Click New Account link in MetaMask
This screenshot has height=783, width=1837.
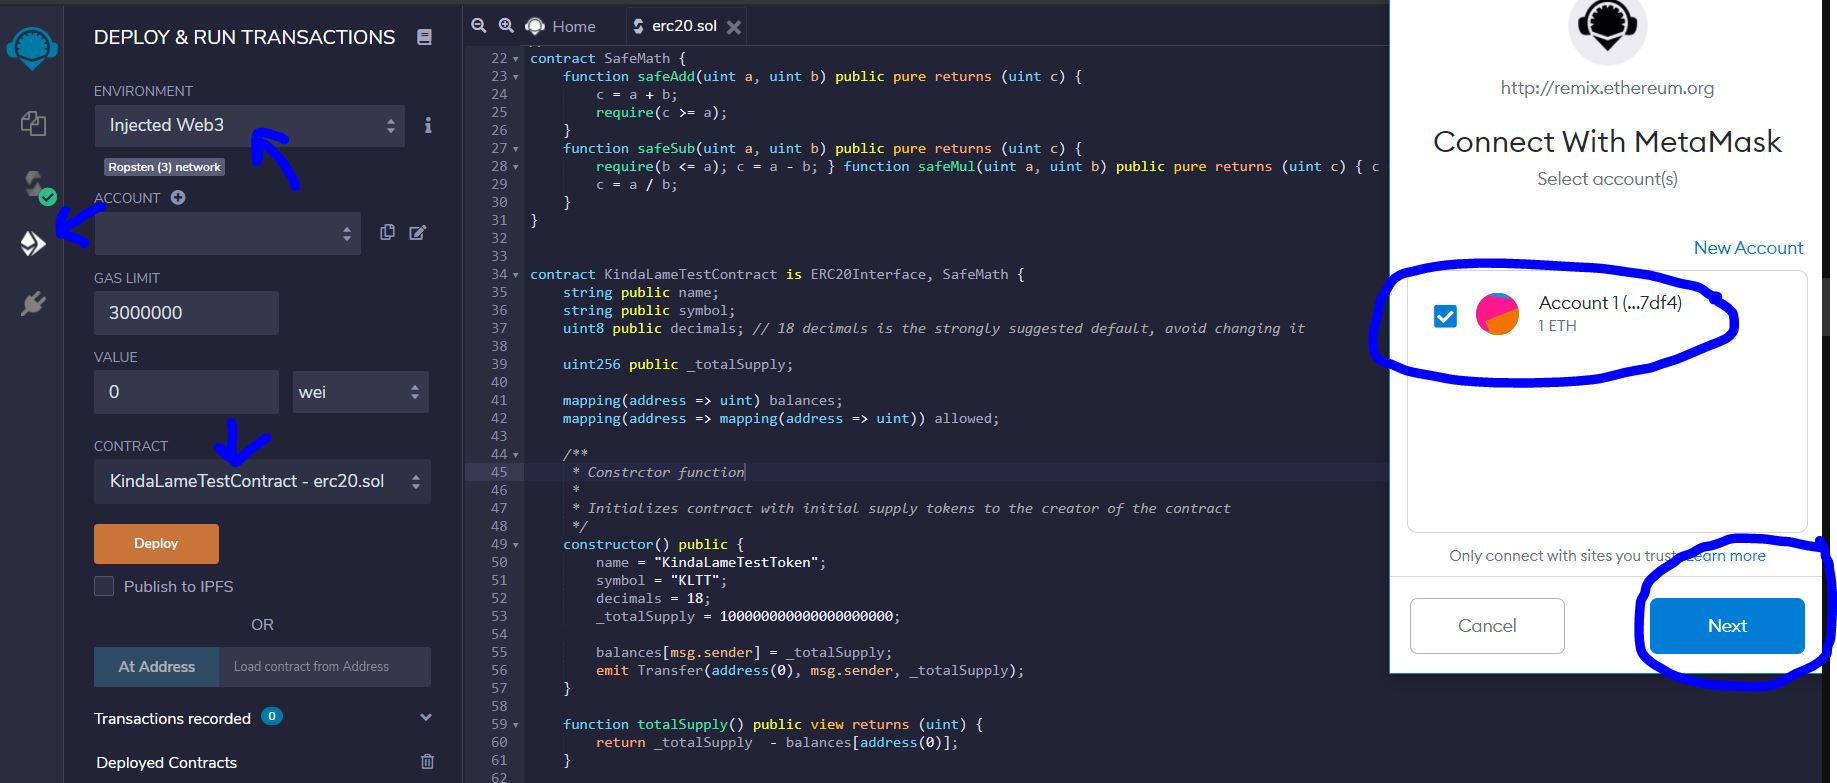pos(1748,248)
